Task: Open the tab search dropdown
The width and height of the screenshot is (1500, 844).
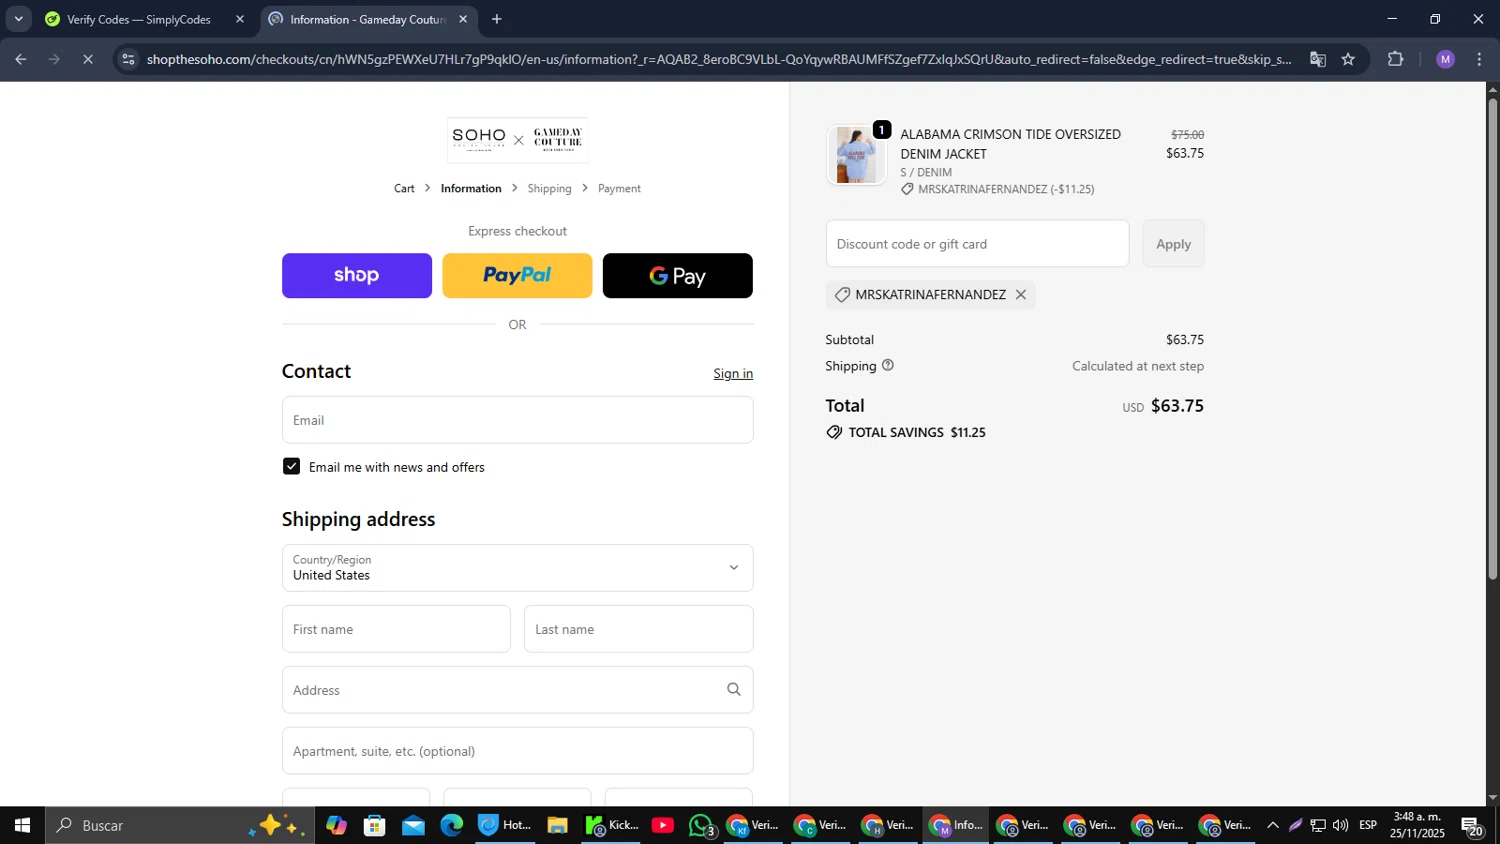Action: point(18,19)
